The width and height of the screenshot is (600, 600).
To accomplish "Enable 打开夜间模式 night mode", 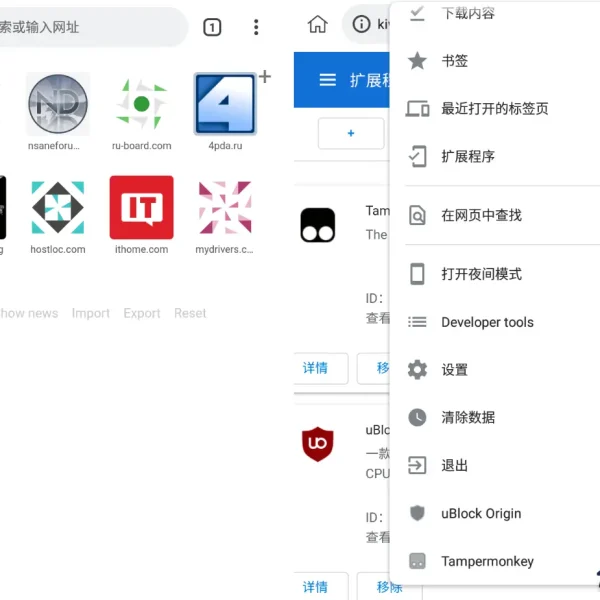I will coord(481,274).
